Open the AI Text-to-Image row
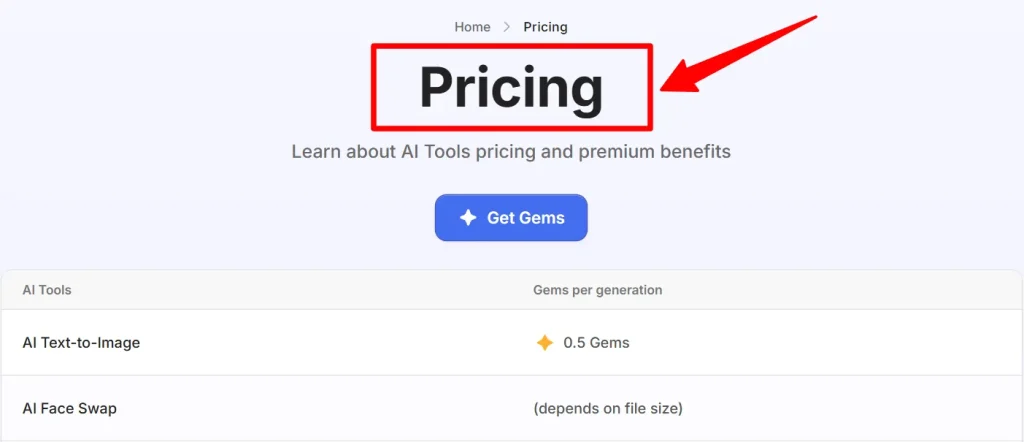The image size is (1024, 442). pyautogui.click(x=81, y=343)
